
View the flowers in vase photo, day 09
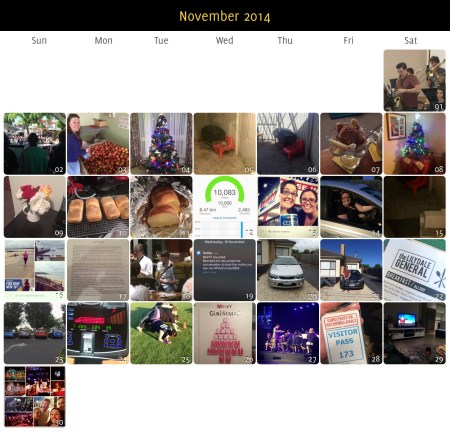click(x=35, y=207)
